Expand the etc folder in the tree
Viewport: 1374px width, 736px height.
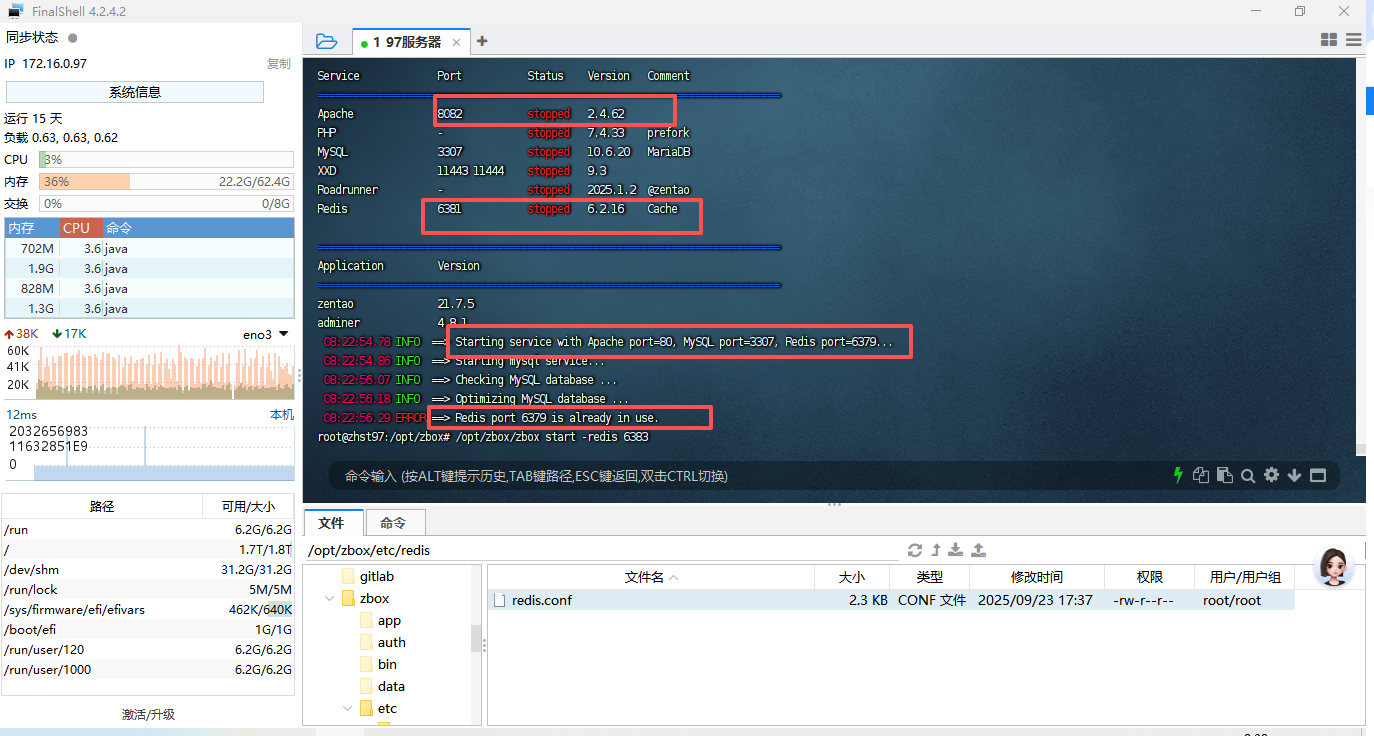[346, 707]
